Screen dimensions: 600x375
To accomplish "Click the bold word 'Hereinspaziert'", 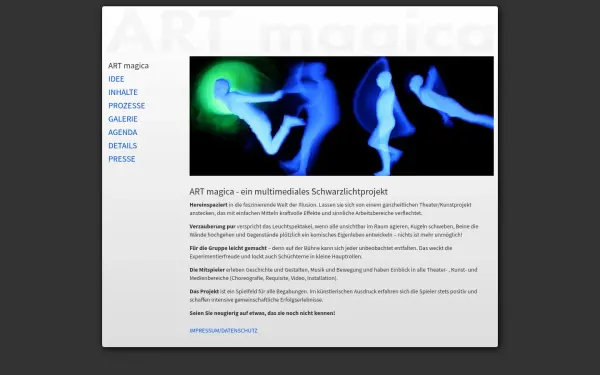I will point(208,205).
